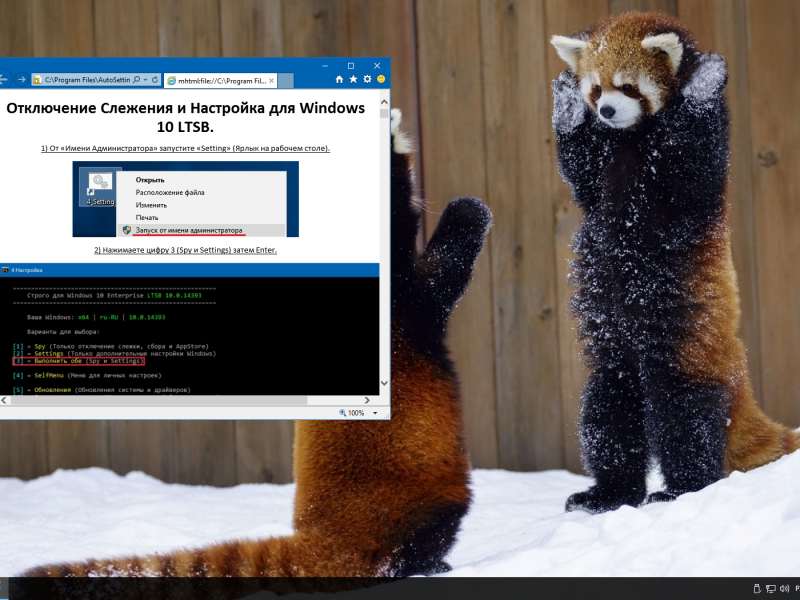Go to the home page icon
Screen dimensions: 800x600
coord(339,80)
